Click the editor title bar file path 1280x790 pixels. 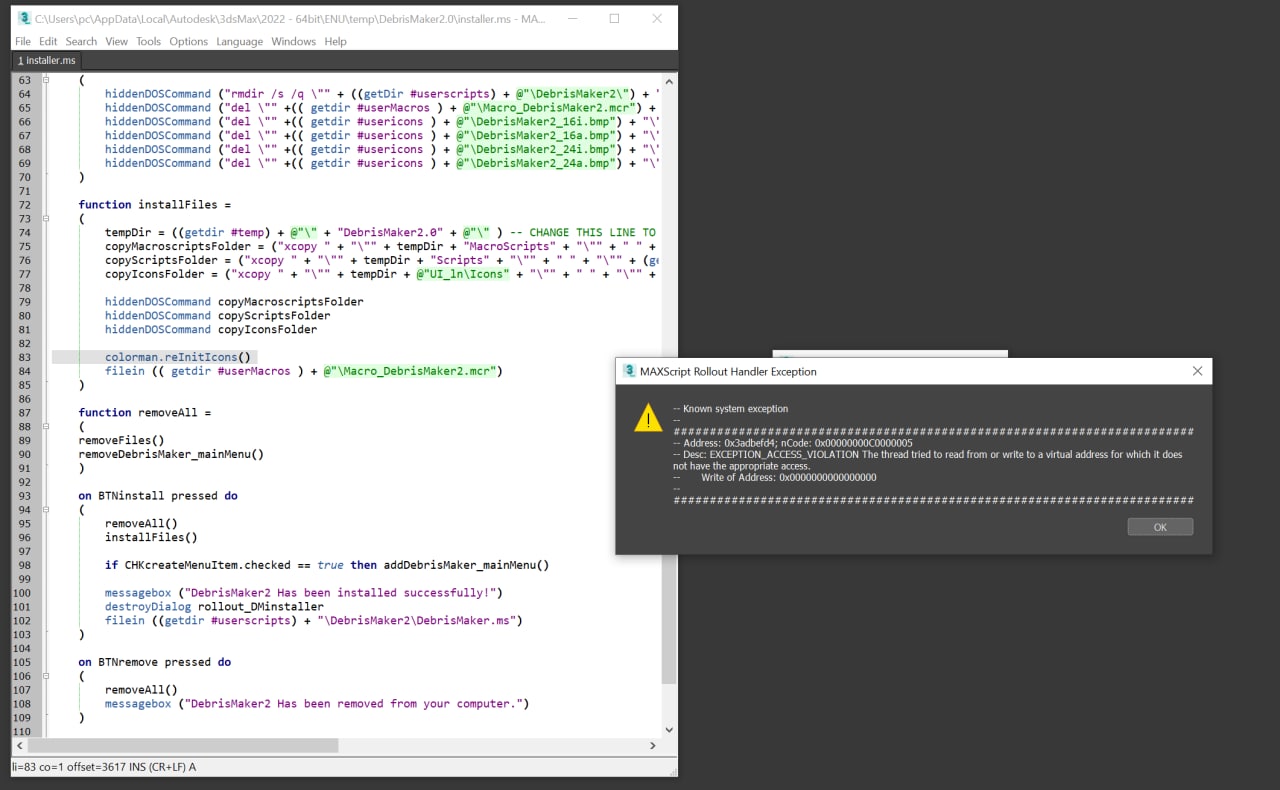tap(290, 18)
